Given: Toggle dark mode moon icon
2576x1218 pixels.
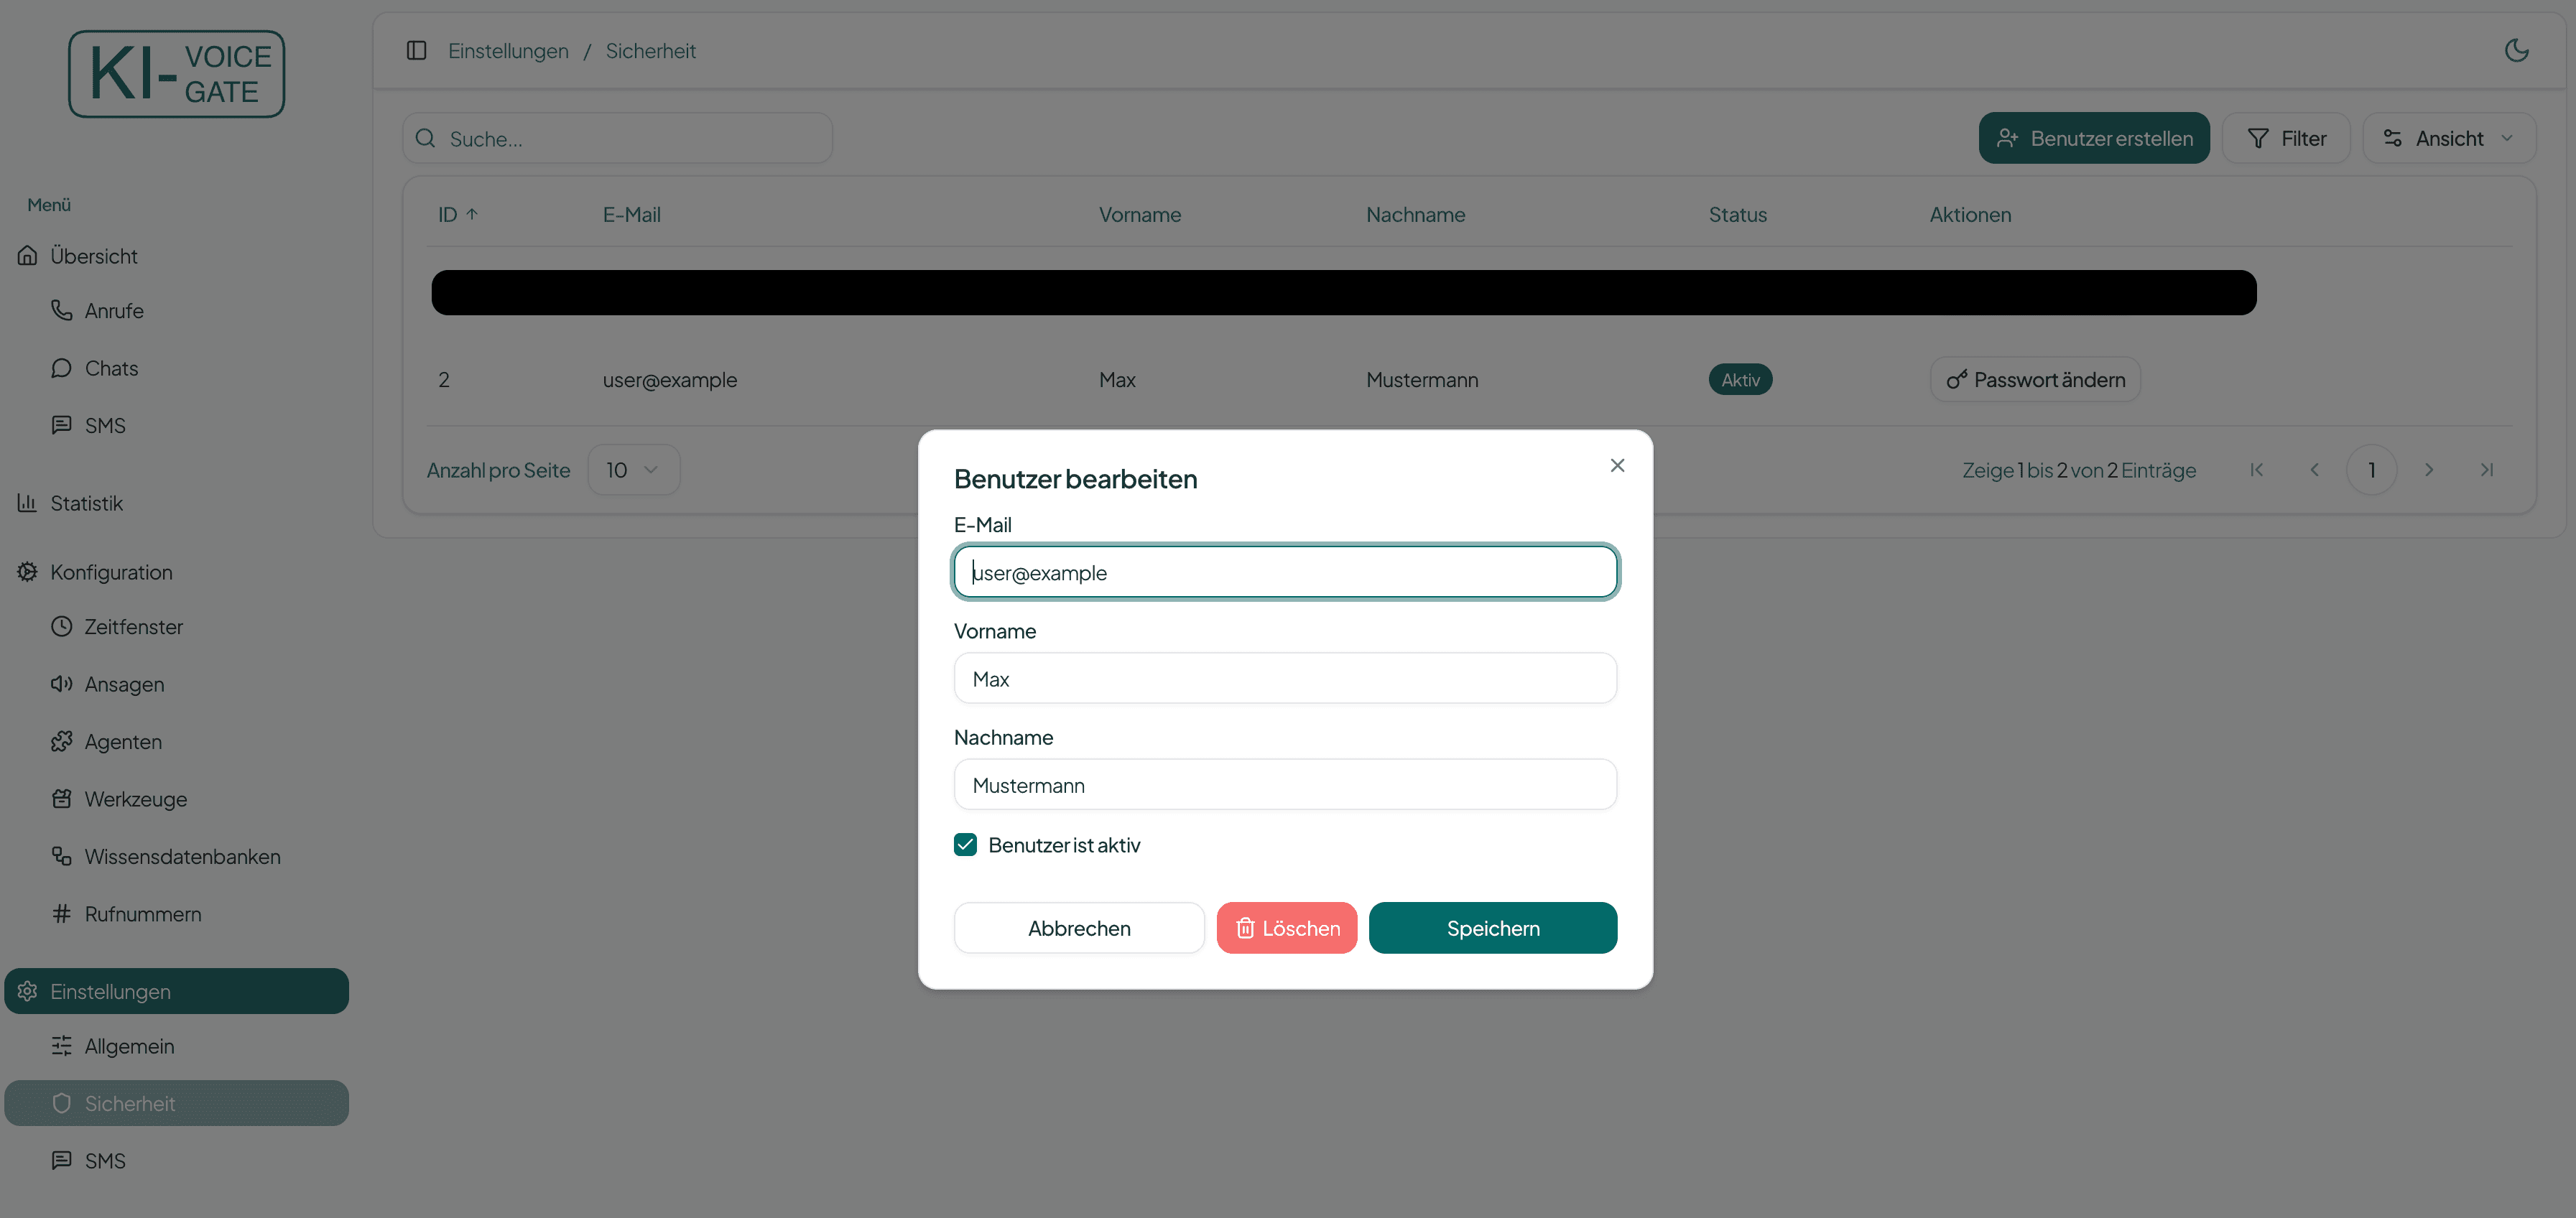Looking at the screenshot, I should [2516, 50].
